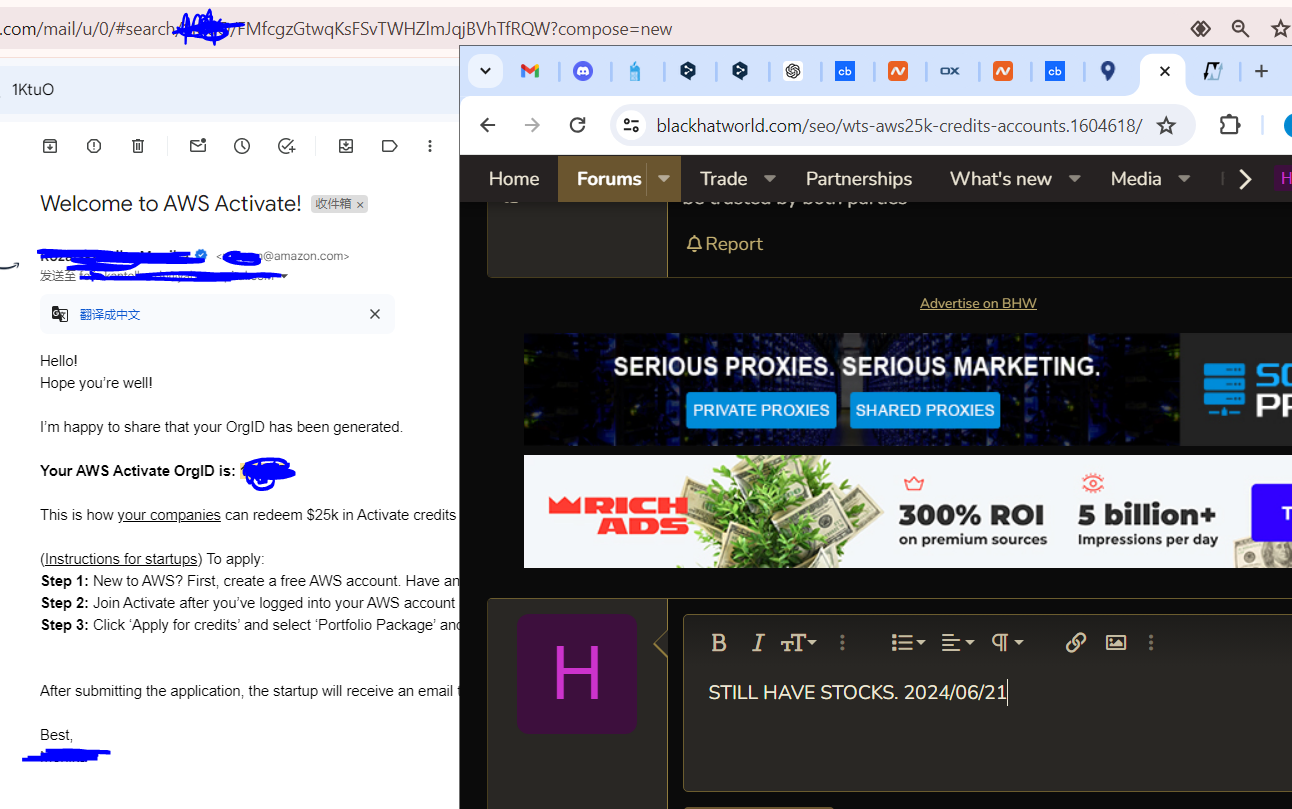Open the 'your companies' link in email
Image resolution: width=1292 pixels, height=809 pixels.
(169, 515)
